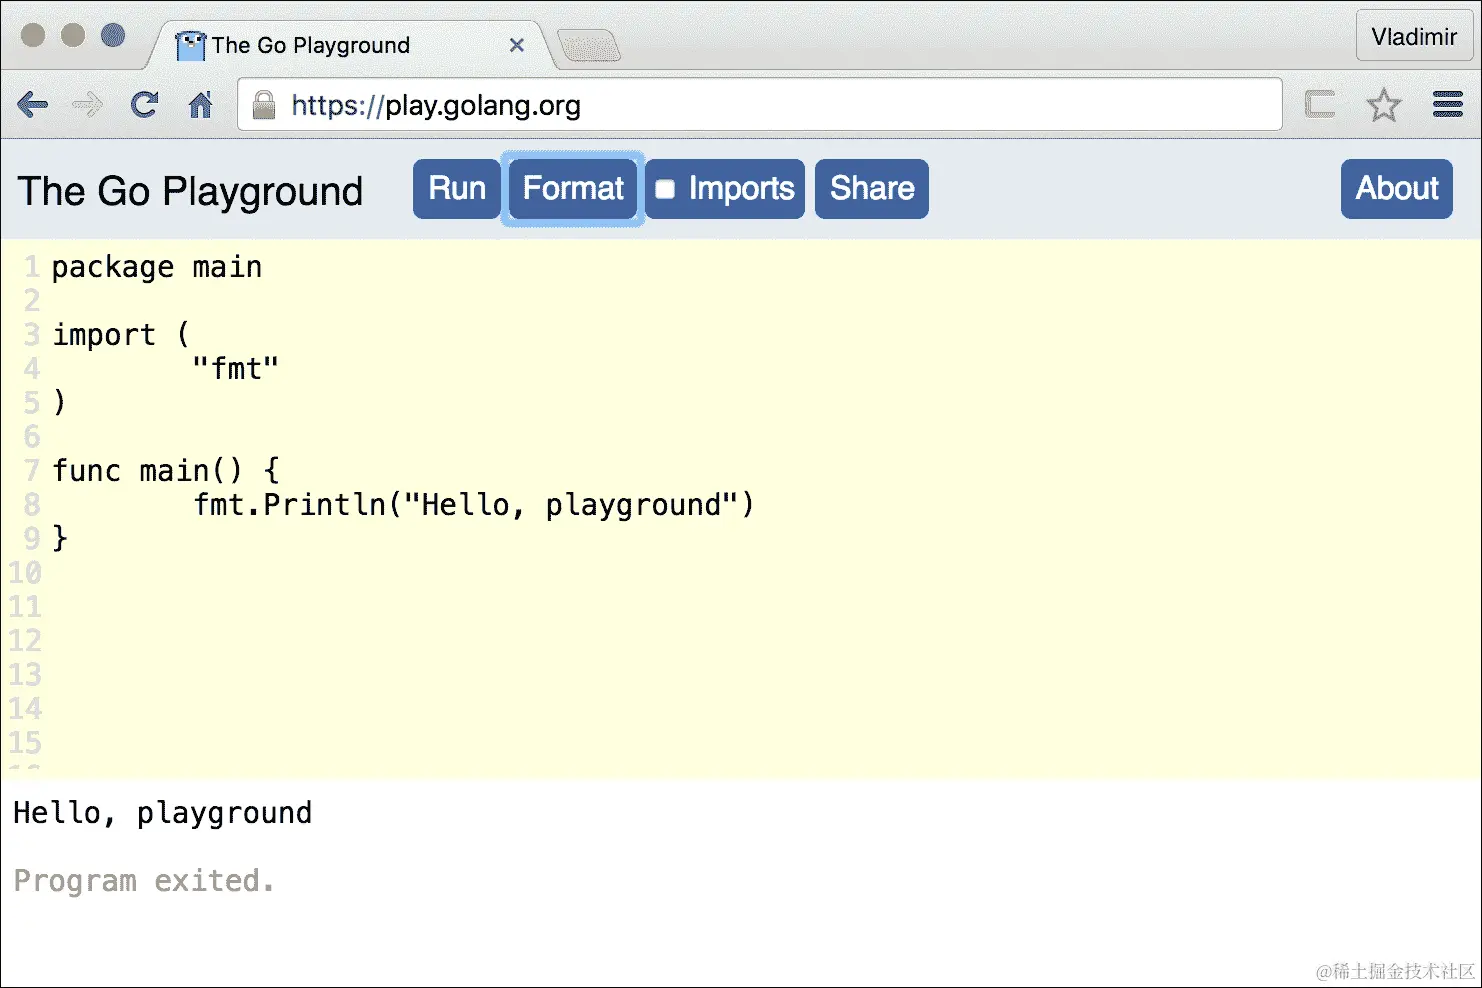This screenshot has height=988, width=1482.
Task: Open the browser home page
Action: coord(200,104)
